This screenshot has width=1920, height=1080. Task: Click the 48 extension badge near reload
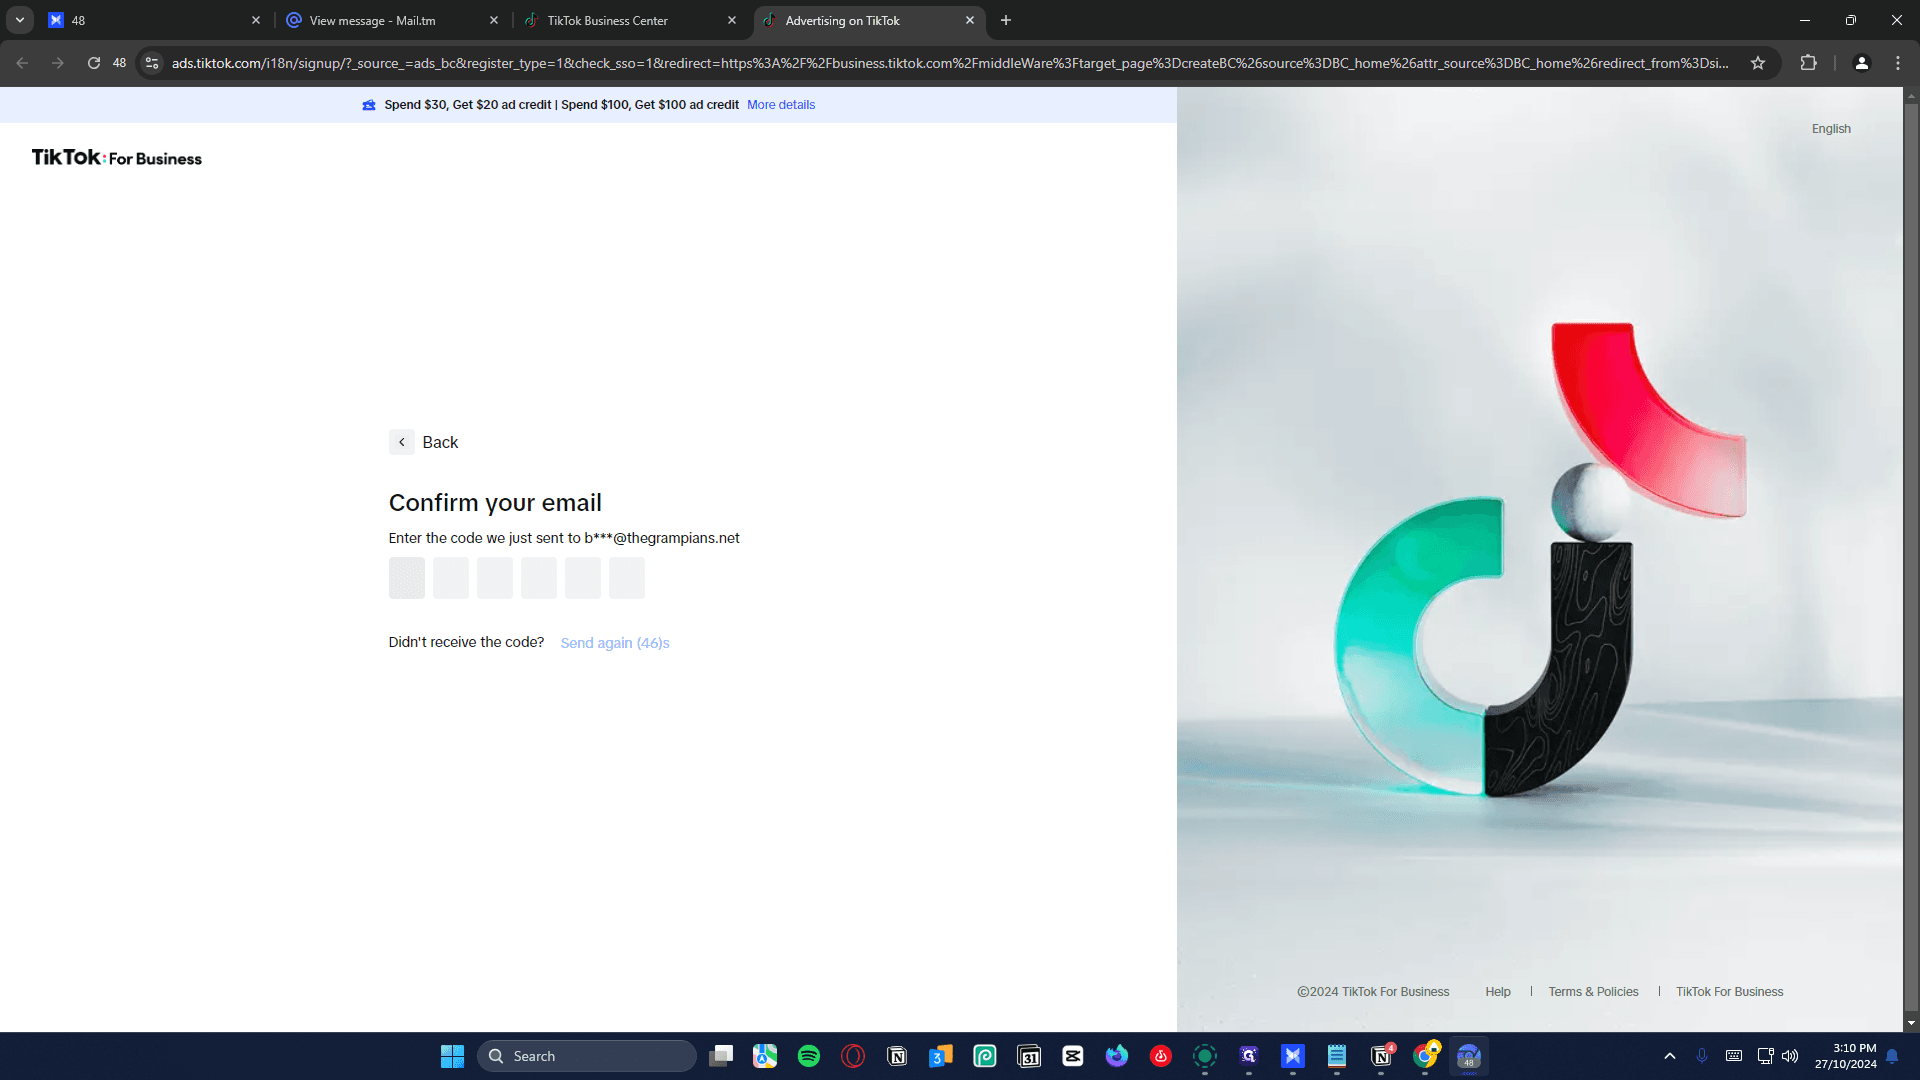[119, 63]
